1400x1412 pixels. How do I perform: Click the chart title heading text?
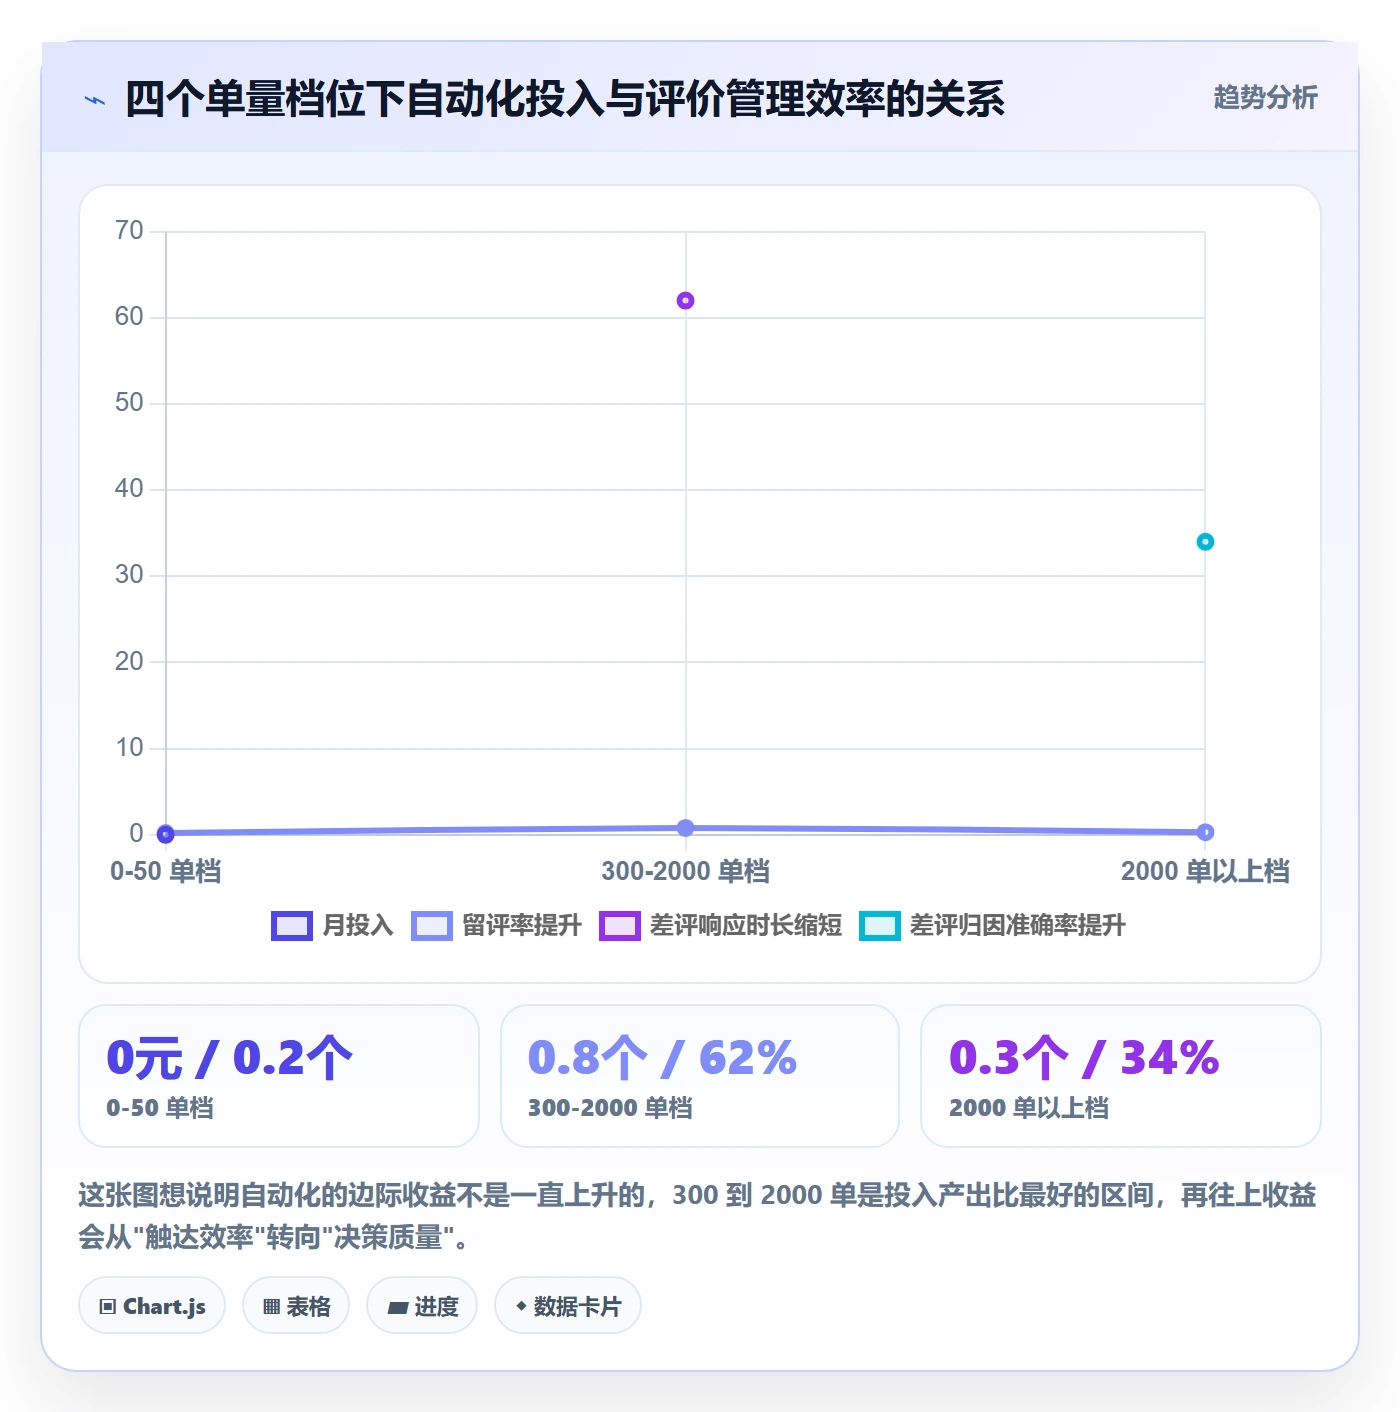point(565,99)
